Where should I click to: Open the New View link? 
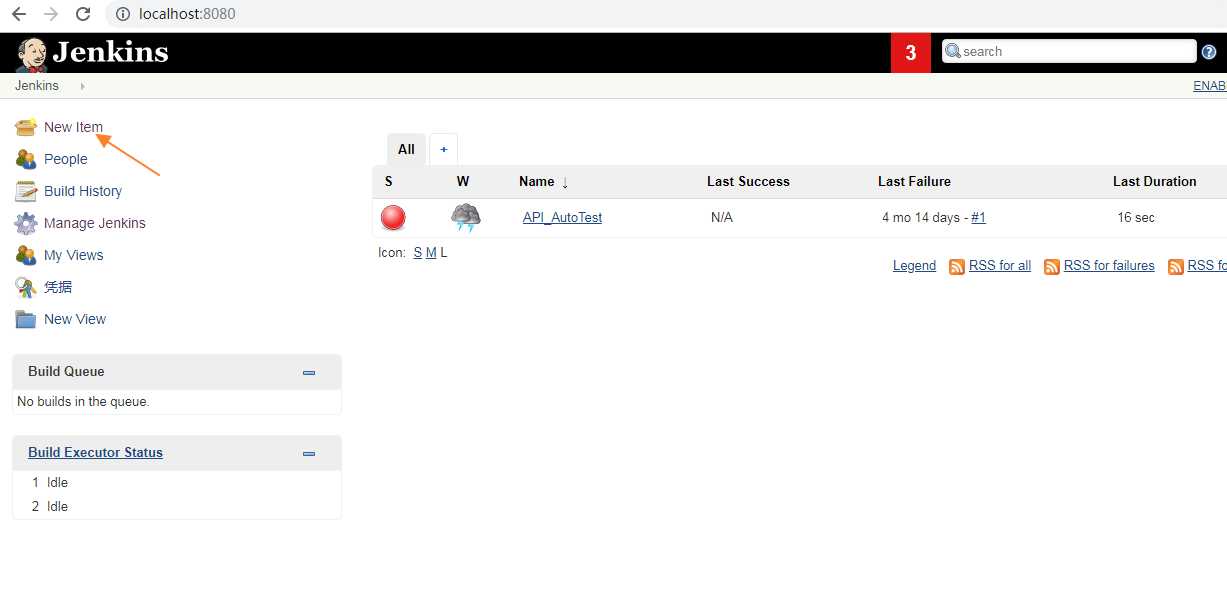click(x=75, y=319)
